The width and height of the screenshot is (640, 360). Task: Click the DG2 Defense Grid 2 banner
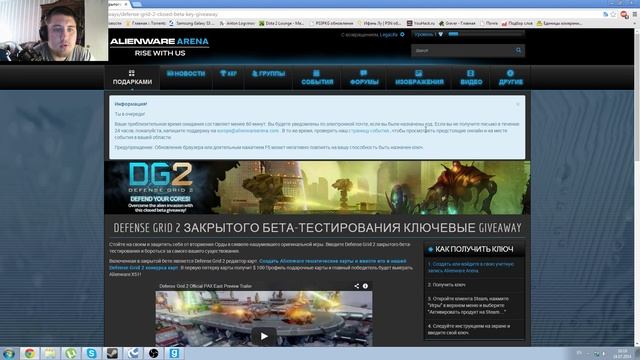(317, 187)
